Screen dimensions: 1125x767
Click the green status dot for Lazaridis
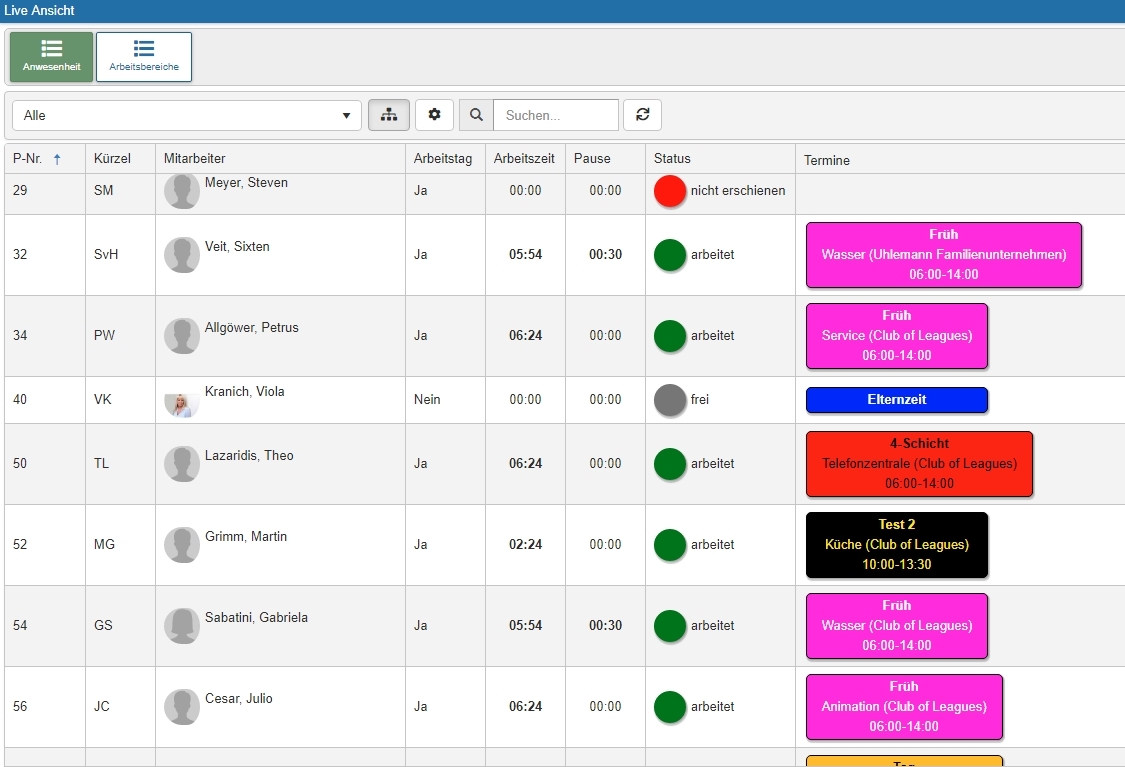[670, 464]
